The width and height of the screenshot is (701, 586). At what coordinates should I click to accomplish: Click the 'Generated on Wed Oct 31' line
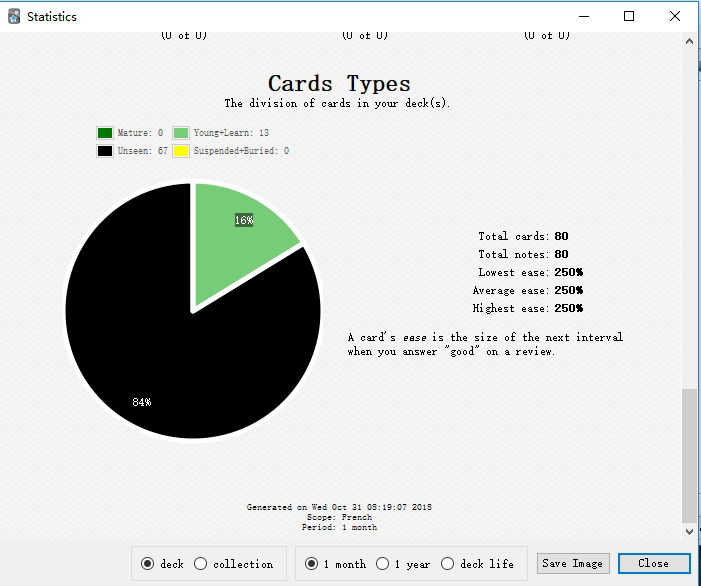[x=339, y=507]
